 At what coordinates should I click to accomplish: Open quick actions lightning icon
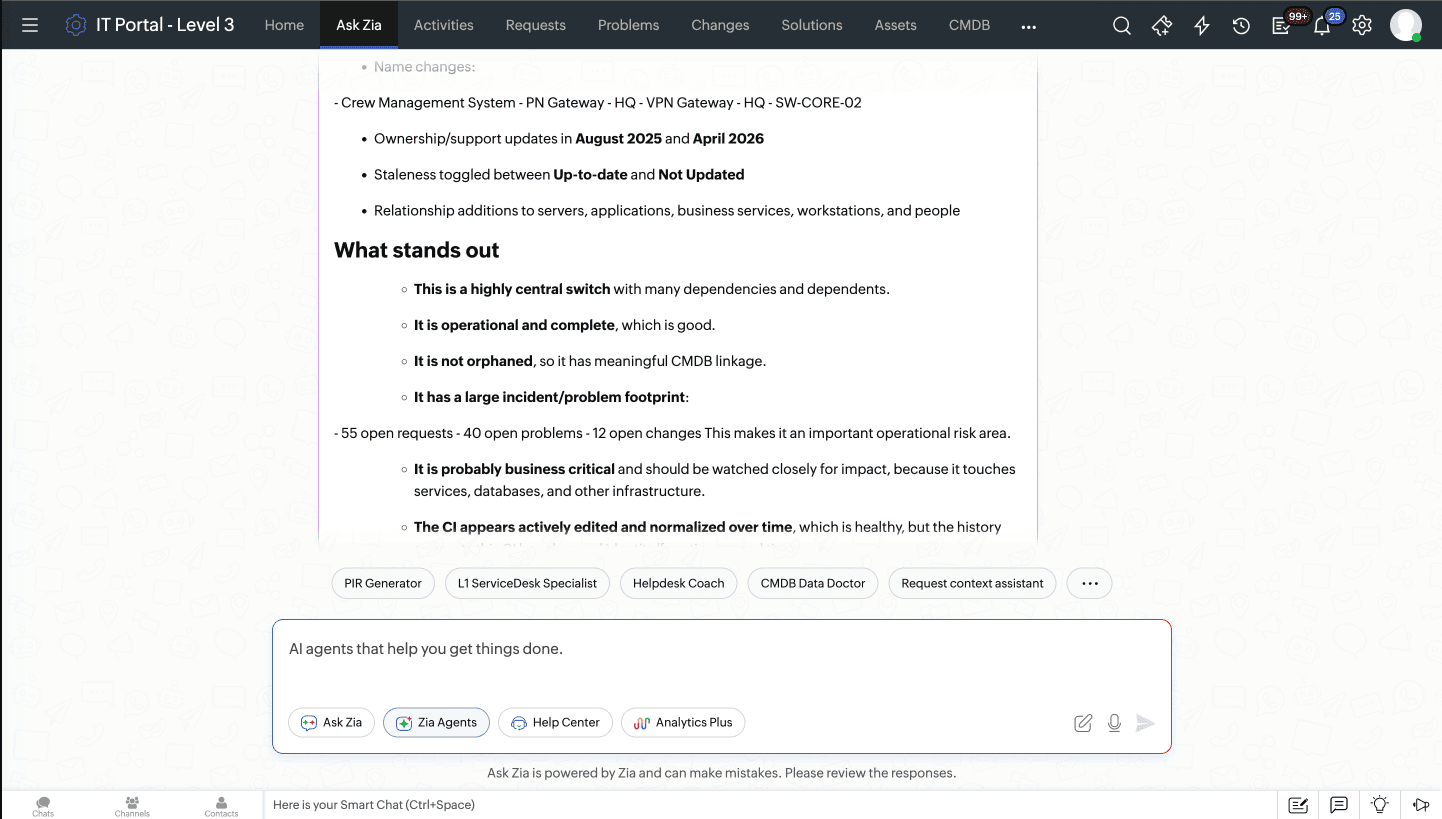[1202, 26]
